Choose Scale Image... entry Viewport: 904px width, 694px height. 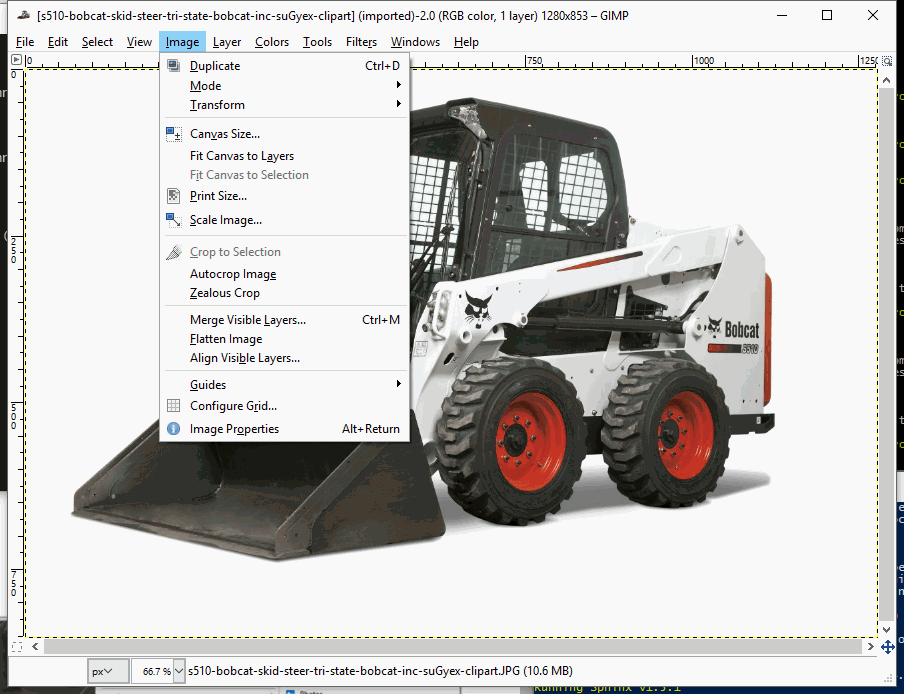point(285,220)
